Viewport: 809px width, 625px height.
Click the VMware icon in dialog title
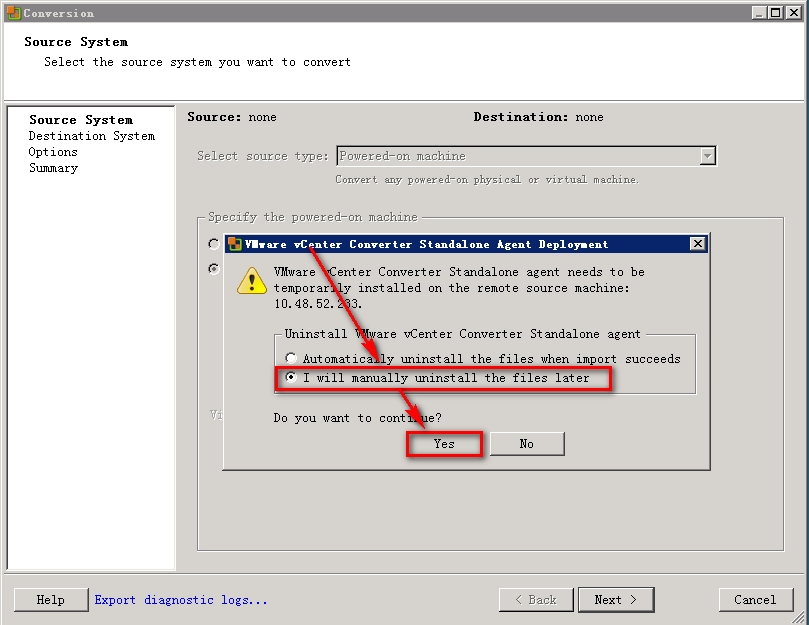pos(235,244)
